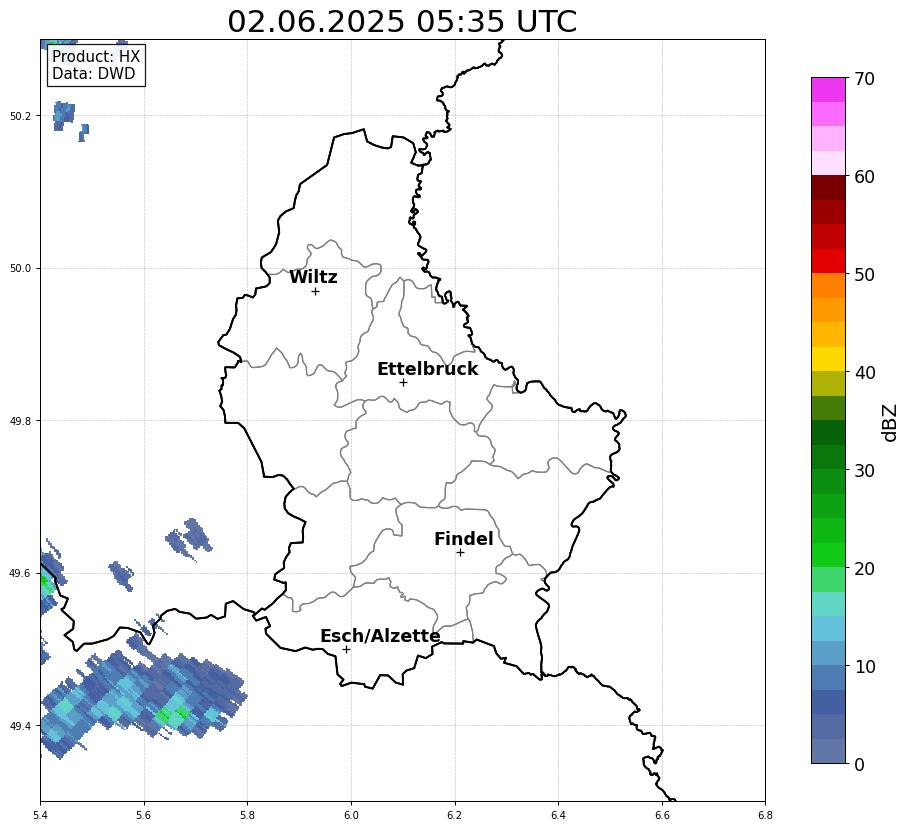Image resolution: width=909 pixels, height=829 pixels.
Task: Click the dark blue colorbar segment near 5
Action: point(828,702)
